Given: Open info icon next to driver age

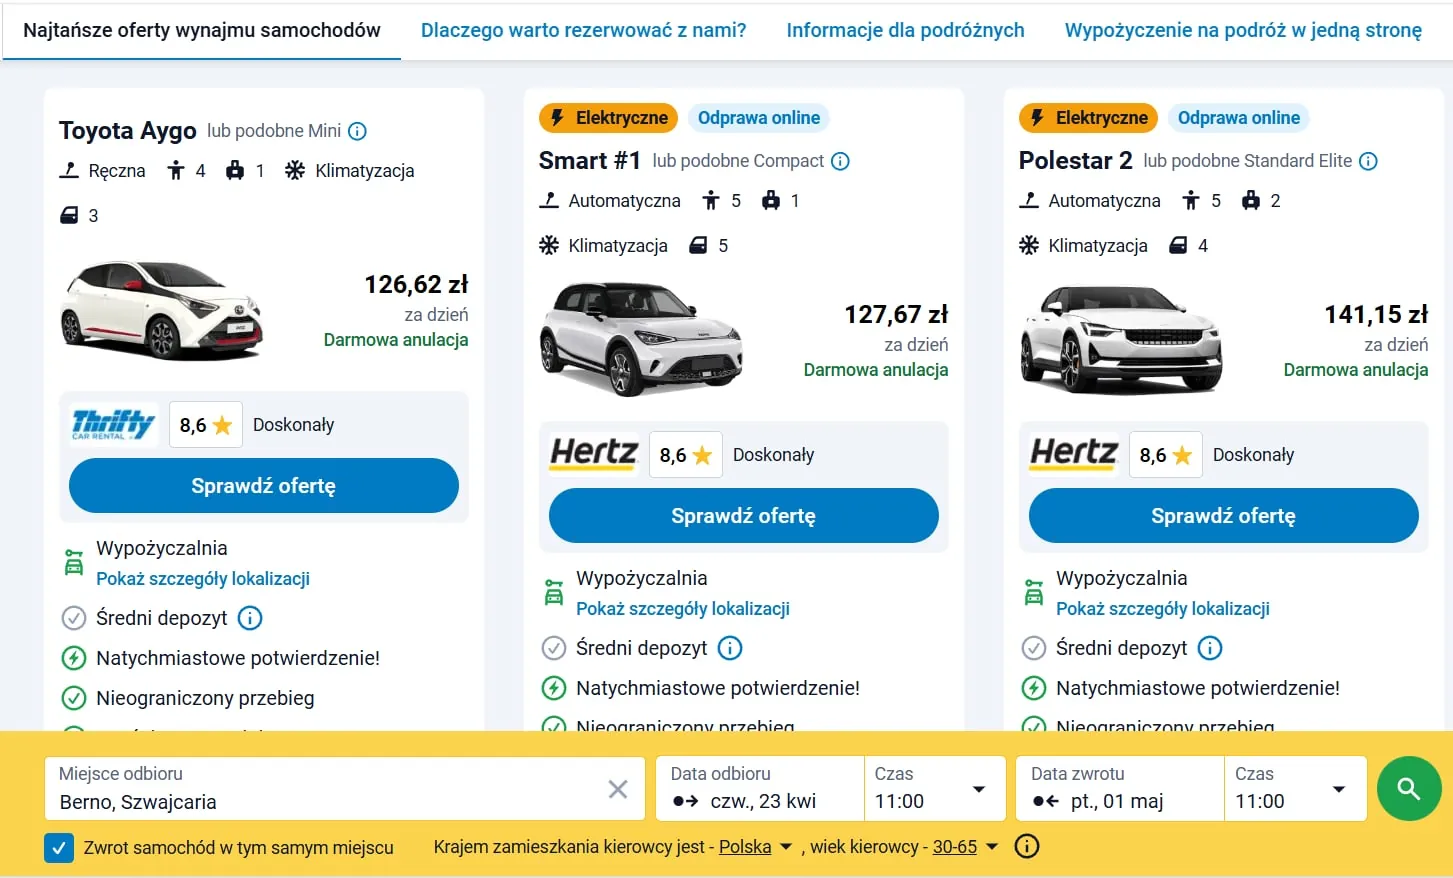Looking at the screenshot, I should [1026, 846].
